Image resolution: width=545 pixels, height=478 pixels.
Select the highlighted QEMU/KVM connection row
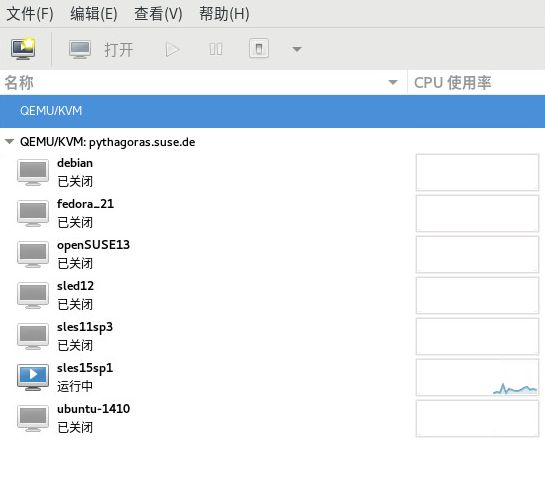pos(272,111)
